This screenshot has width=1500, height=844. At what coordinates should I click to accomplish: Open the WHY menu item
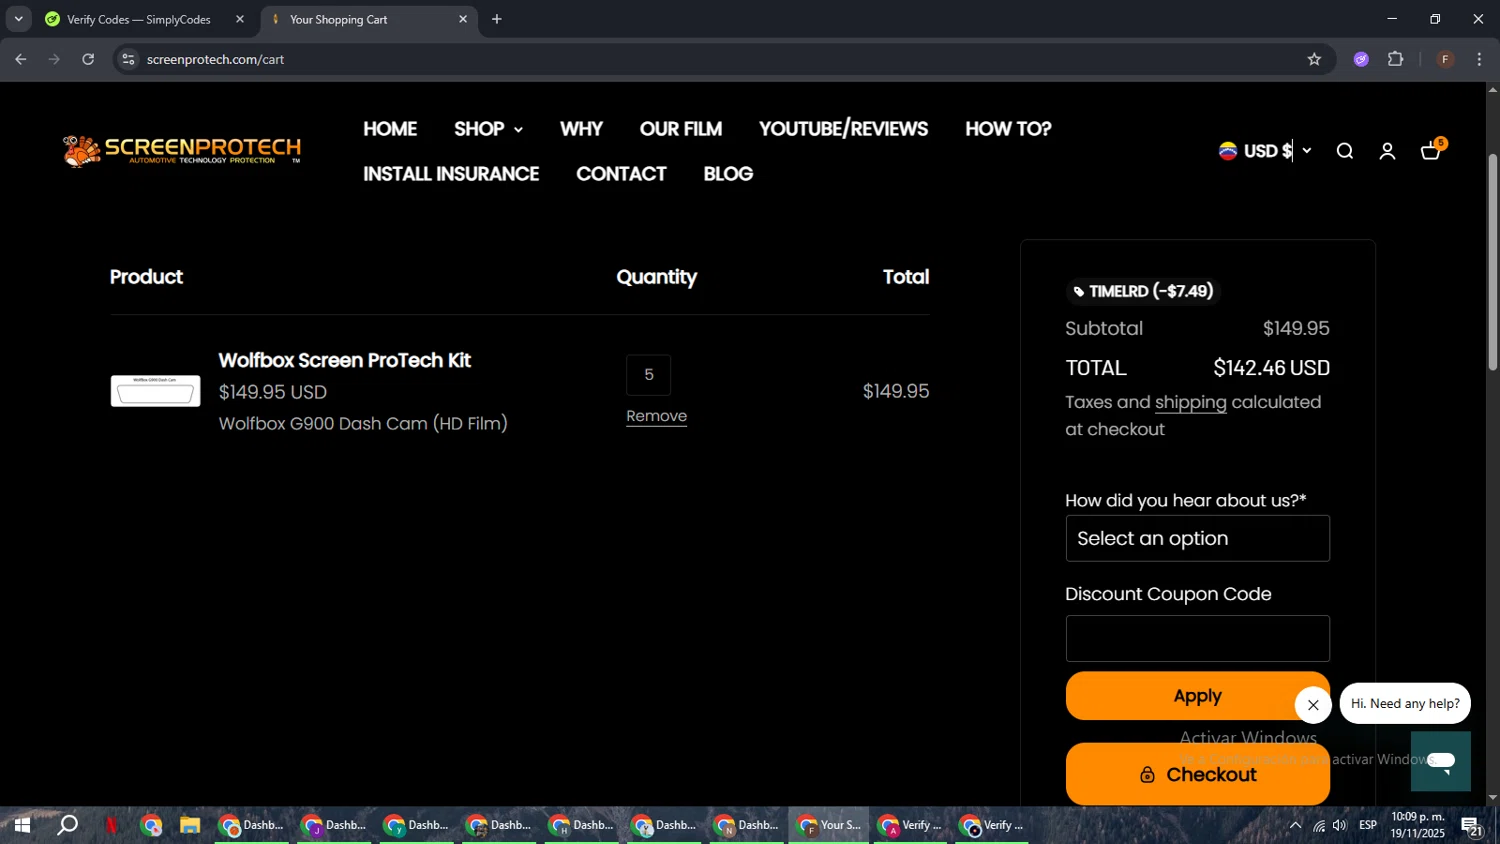(581, 129)
